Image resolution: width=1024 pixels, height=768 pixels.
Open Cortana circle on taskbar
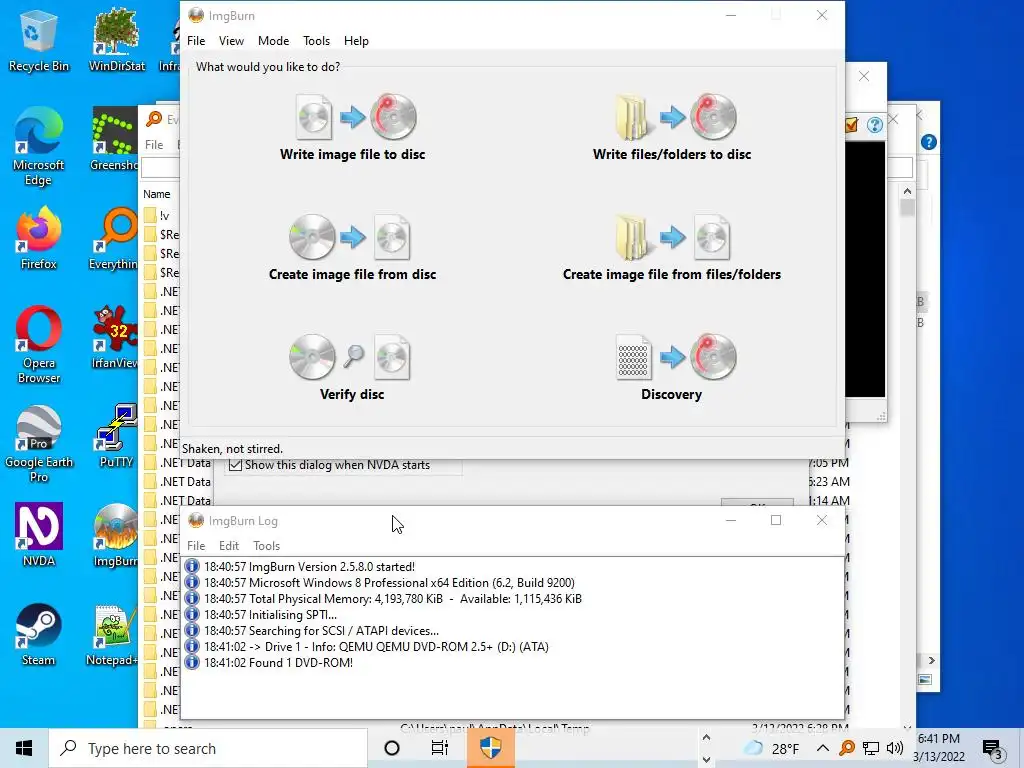click(392, 748)
